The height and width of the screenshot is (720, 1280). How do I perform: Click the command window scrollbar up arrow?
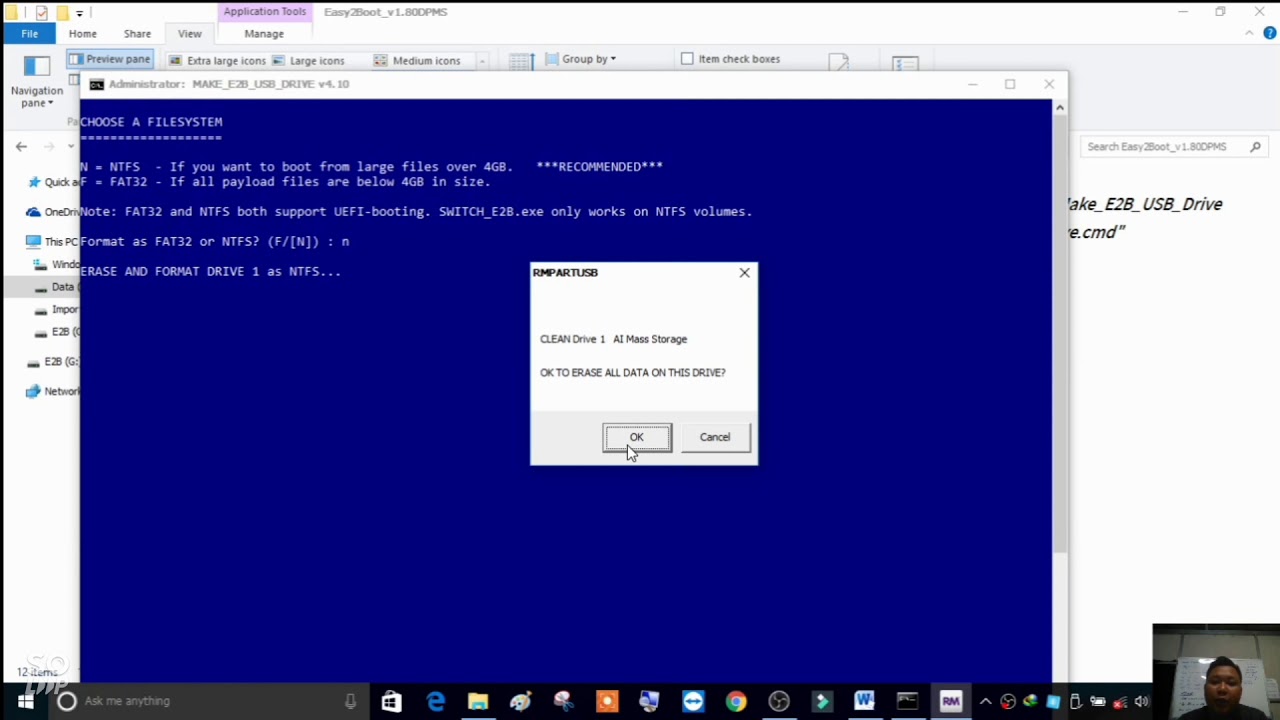pyautogui.click(x=1060, y=107)
